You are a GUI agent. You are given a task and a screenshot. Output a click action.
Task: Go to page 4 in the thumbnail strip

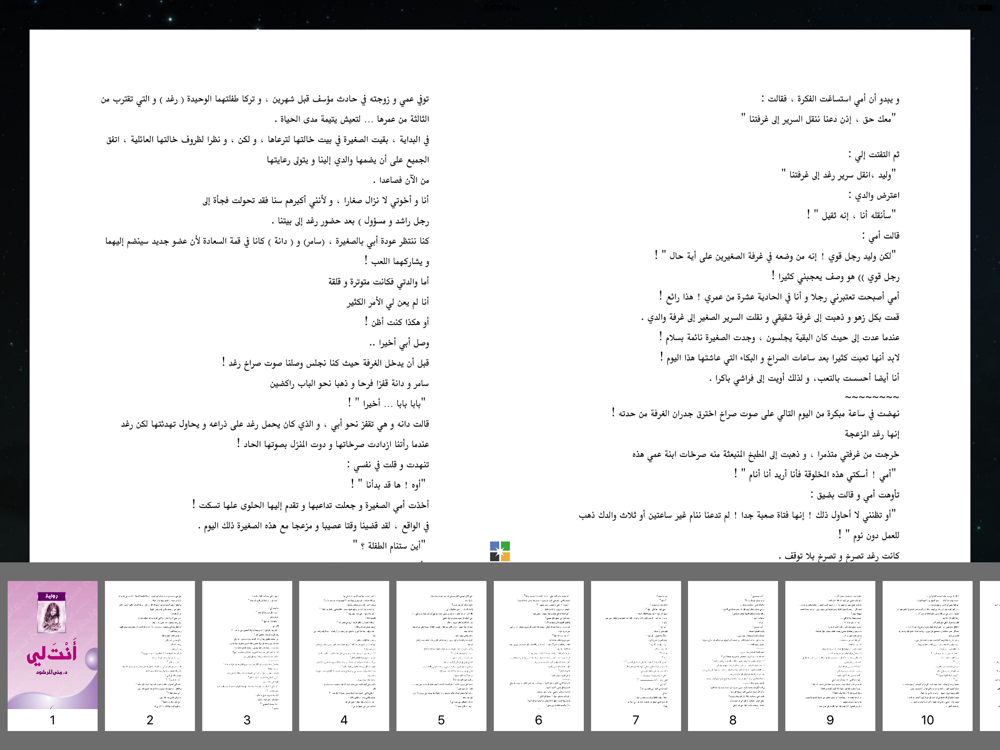pos(344,655)
